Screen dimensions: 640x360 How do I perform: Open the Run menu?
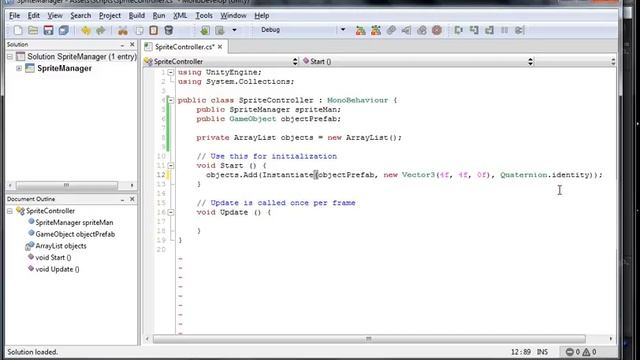click(x=159, y=16)
